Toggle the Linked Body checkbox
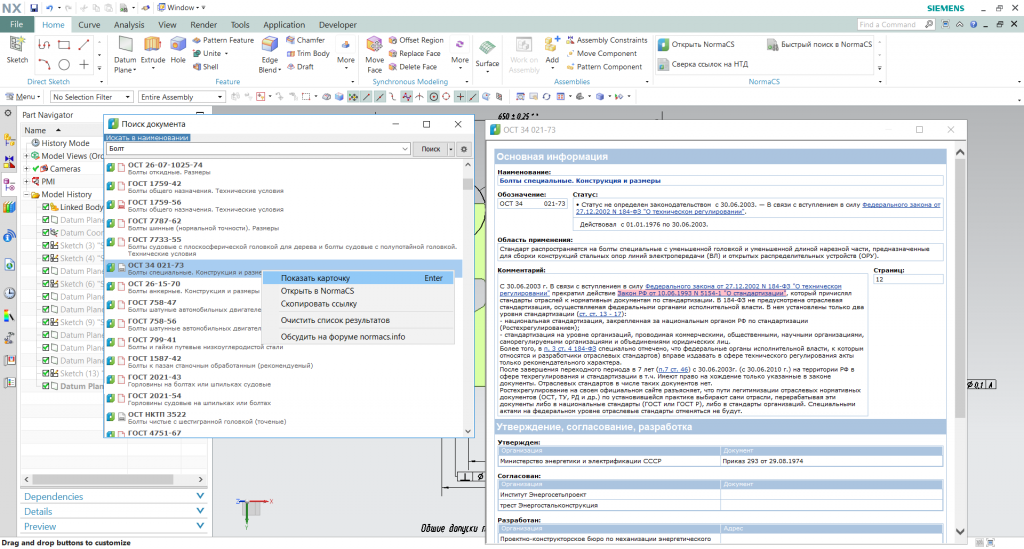Image resolution: width=1024 pixels, height=549 pixels. point(46,207)
